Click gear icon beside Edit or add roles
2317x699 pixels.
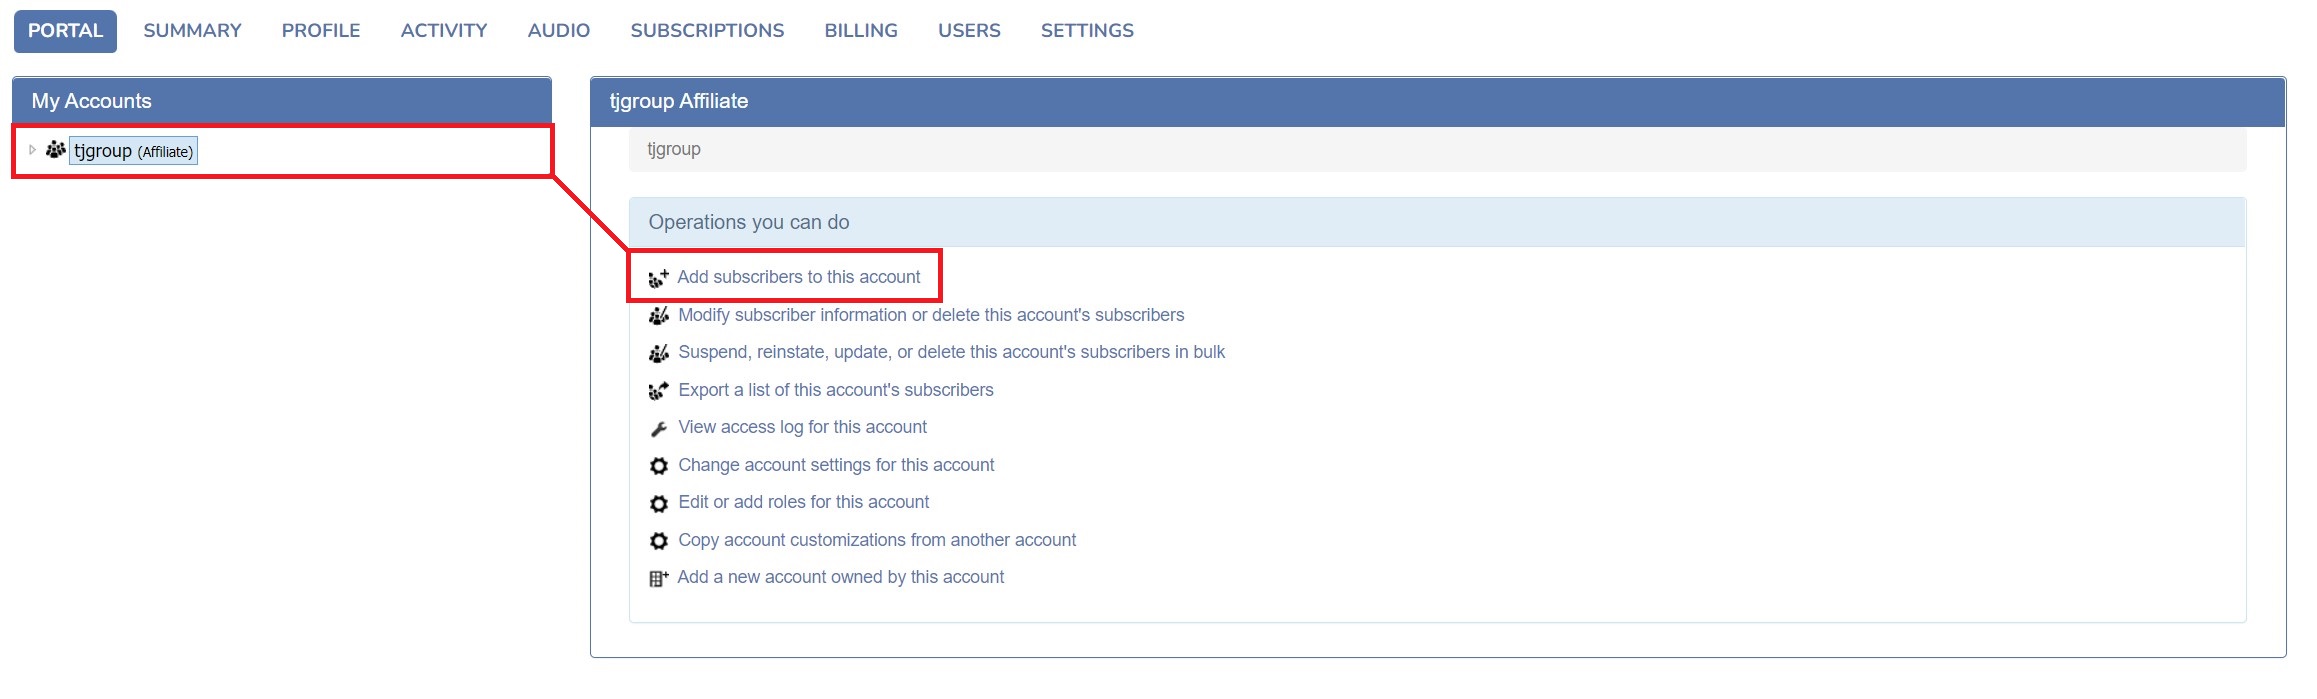click(658, 503)
